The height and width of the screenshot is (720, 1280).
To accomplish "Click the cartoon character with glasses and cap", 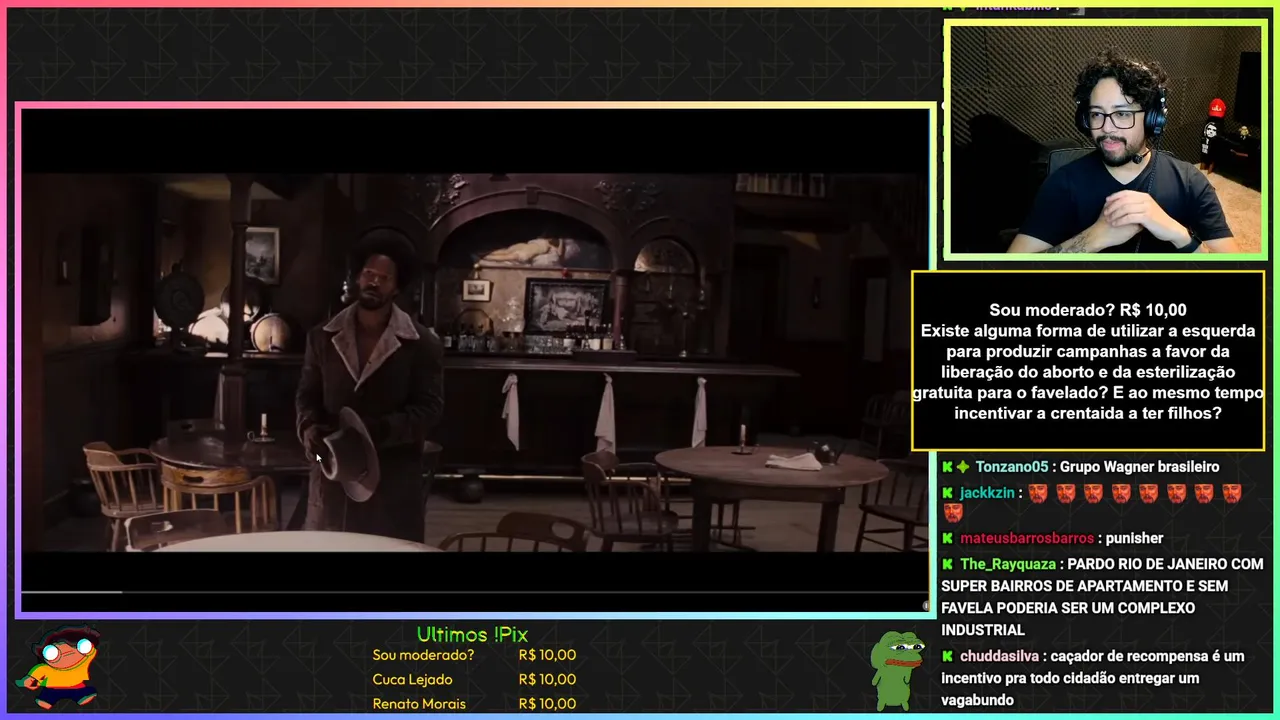I will (62, 667).
